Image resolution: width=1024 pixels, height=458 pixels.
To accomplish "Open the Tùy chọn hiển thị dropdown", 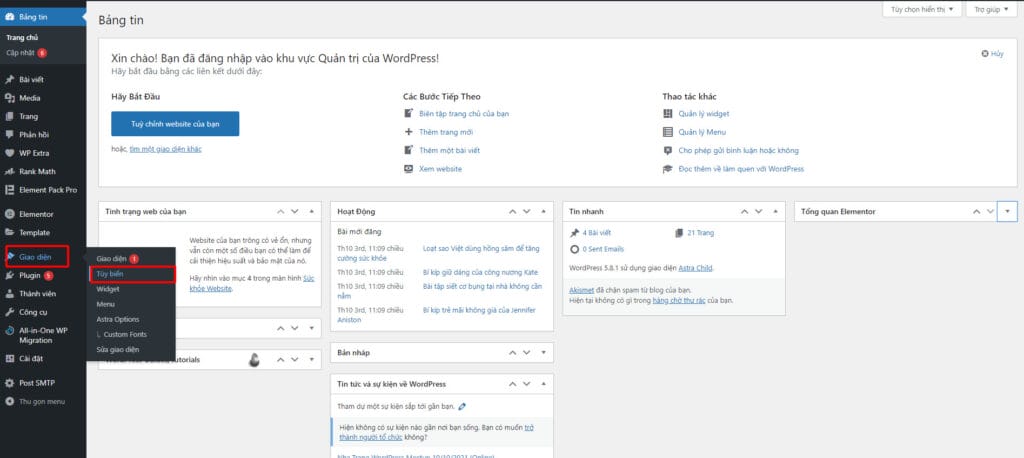I will pos(922,9).
